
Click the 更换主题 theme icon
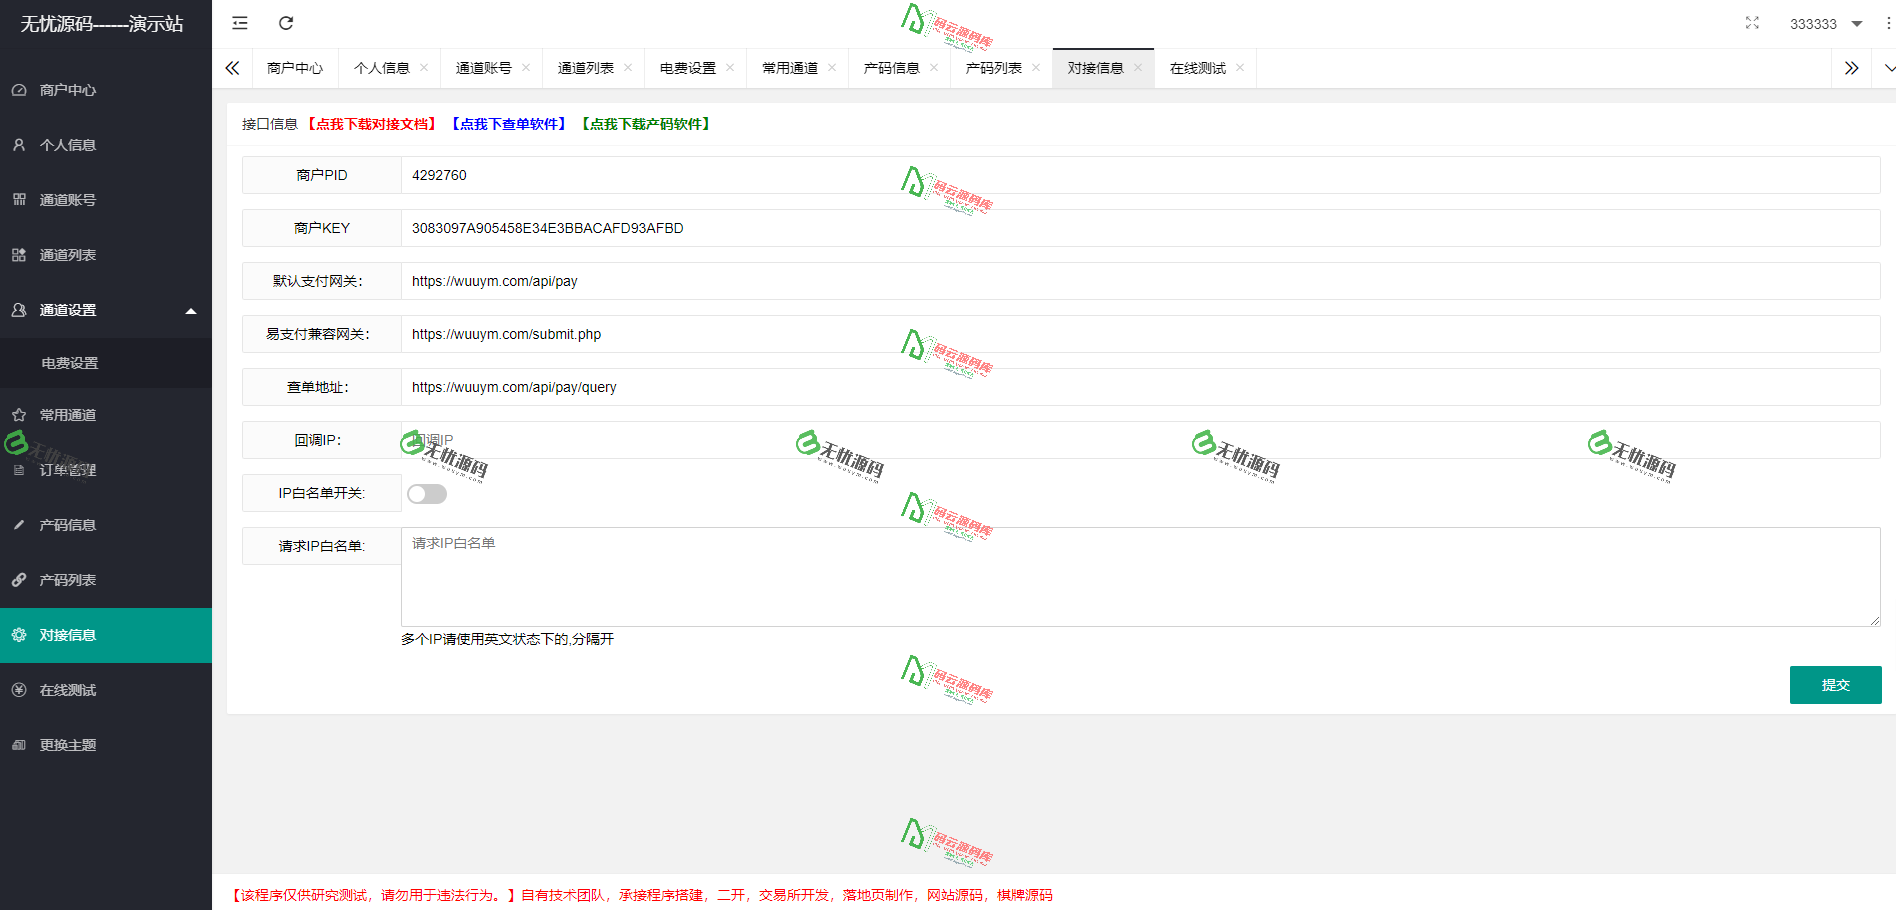pyautogui.click(x=18, y=744)
